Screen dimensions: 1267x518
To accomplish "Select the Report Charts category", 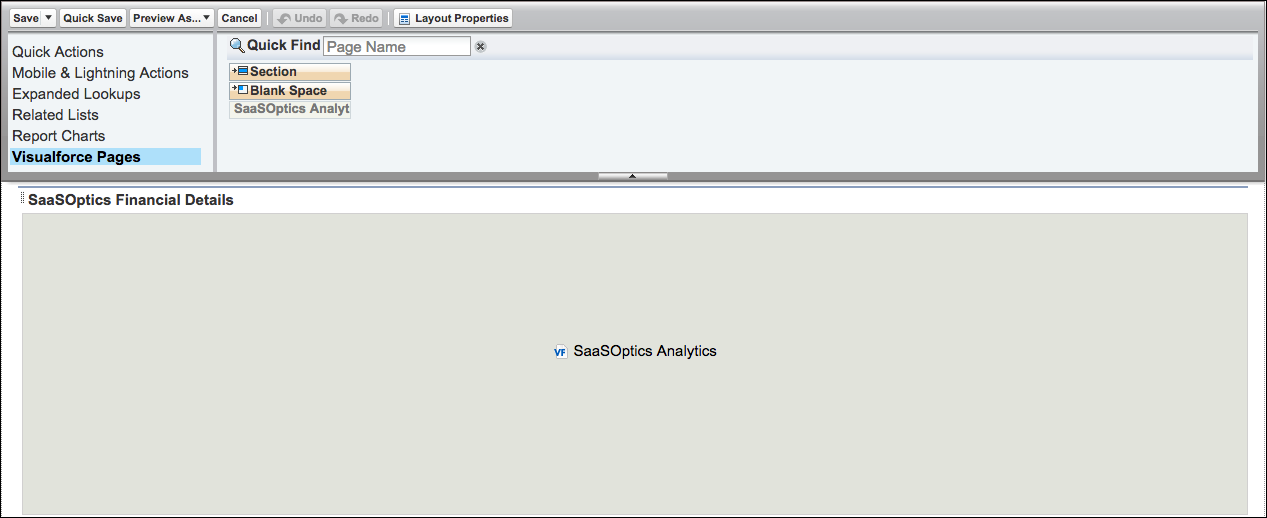I will 58,136.
